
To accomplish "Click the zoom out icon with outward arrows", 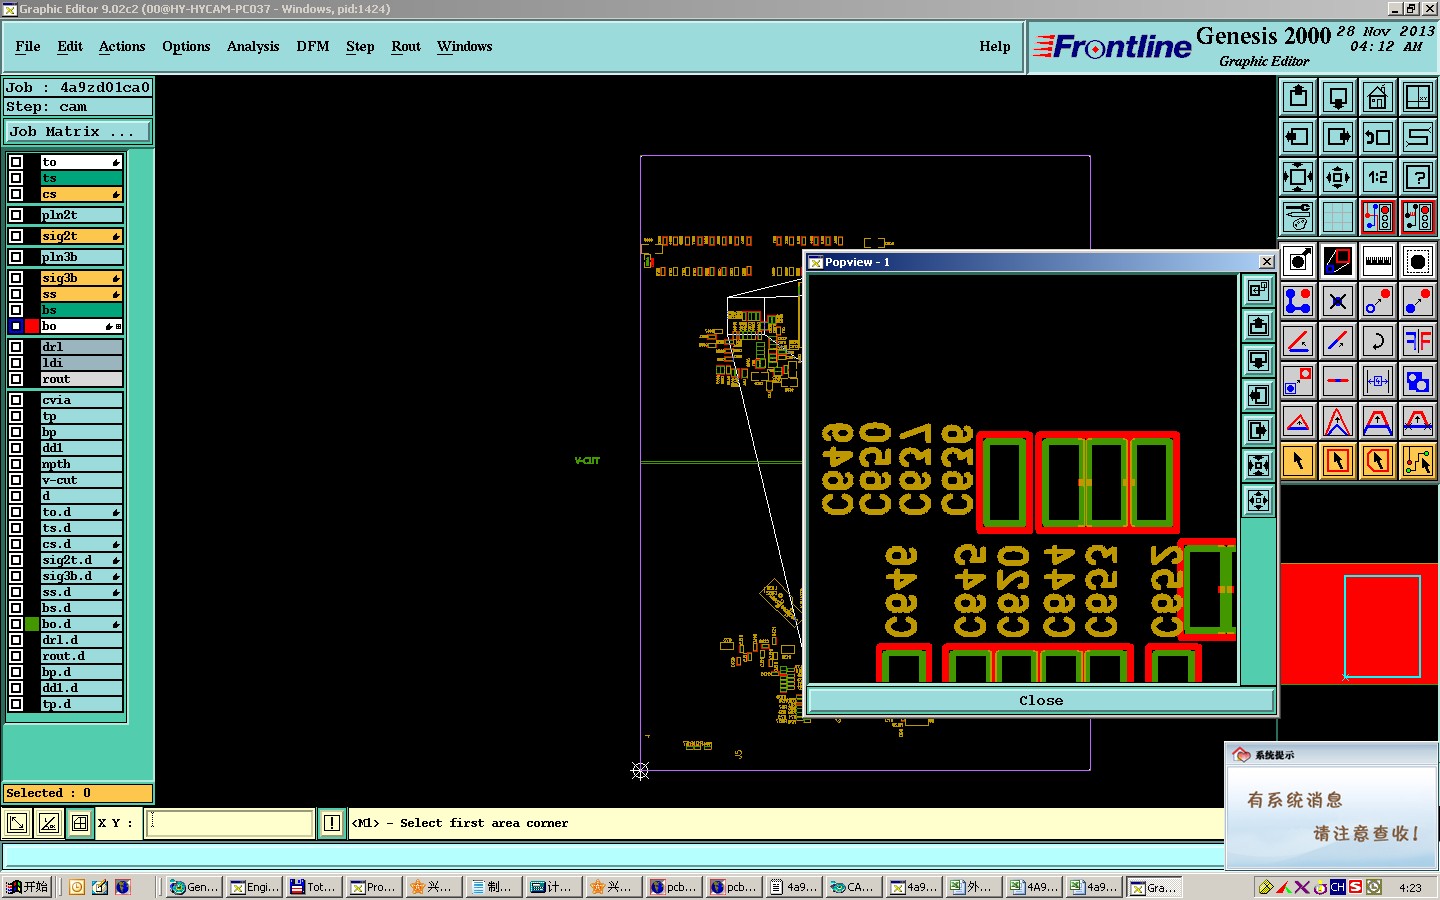I will pyautogui.click(x=1338, y=177).
